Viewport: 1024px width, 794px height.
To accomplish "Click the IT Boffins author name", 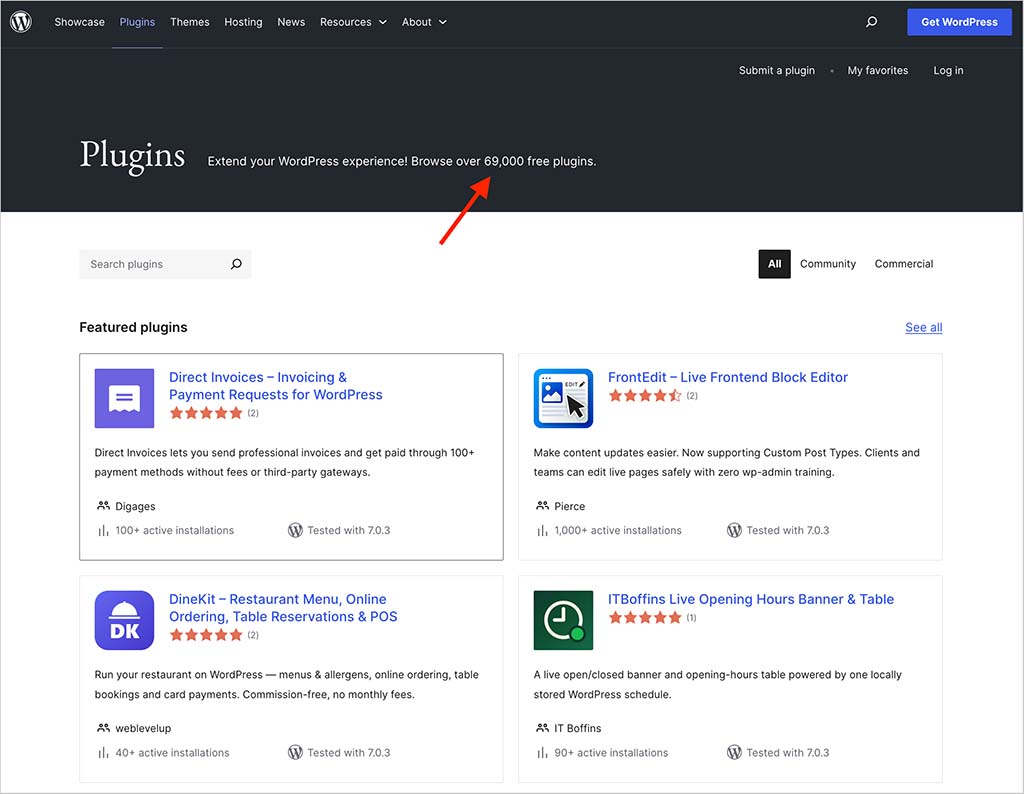I will pyautogui.click(x=577, y=728).
